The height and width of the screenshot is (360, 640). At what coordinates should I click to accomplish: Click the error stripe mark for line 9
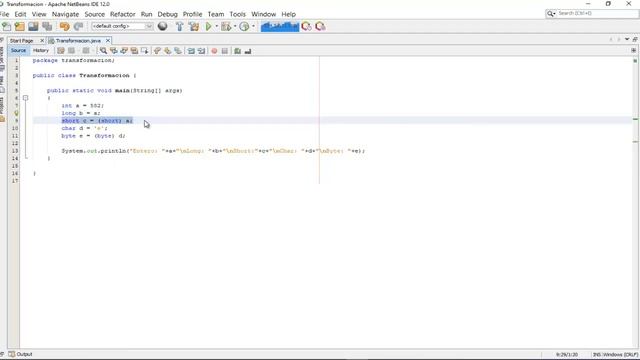[635, 119]
